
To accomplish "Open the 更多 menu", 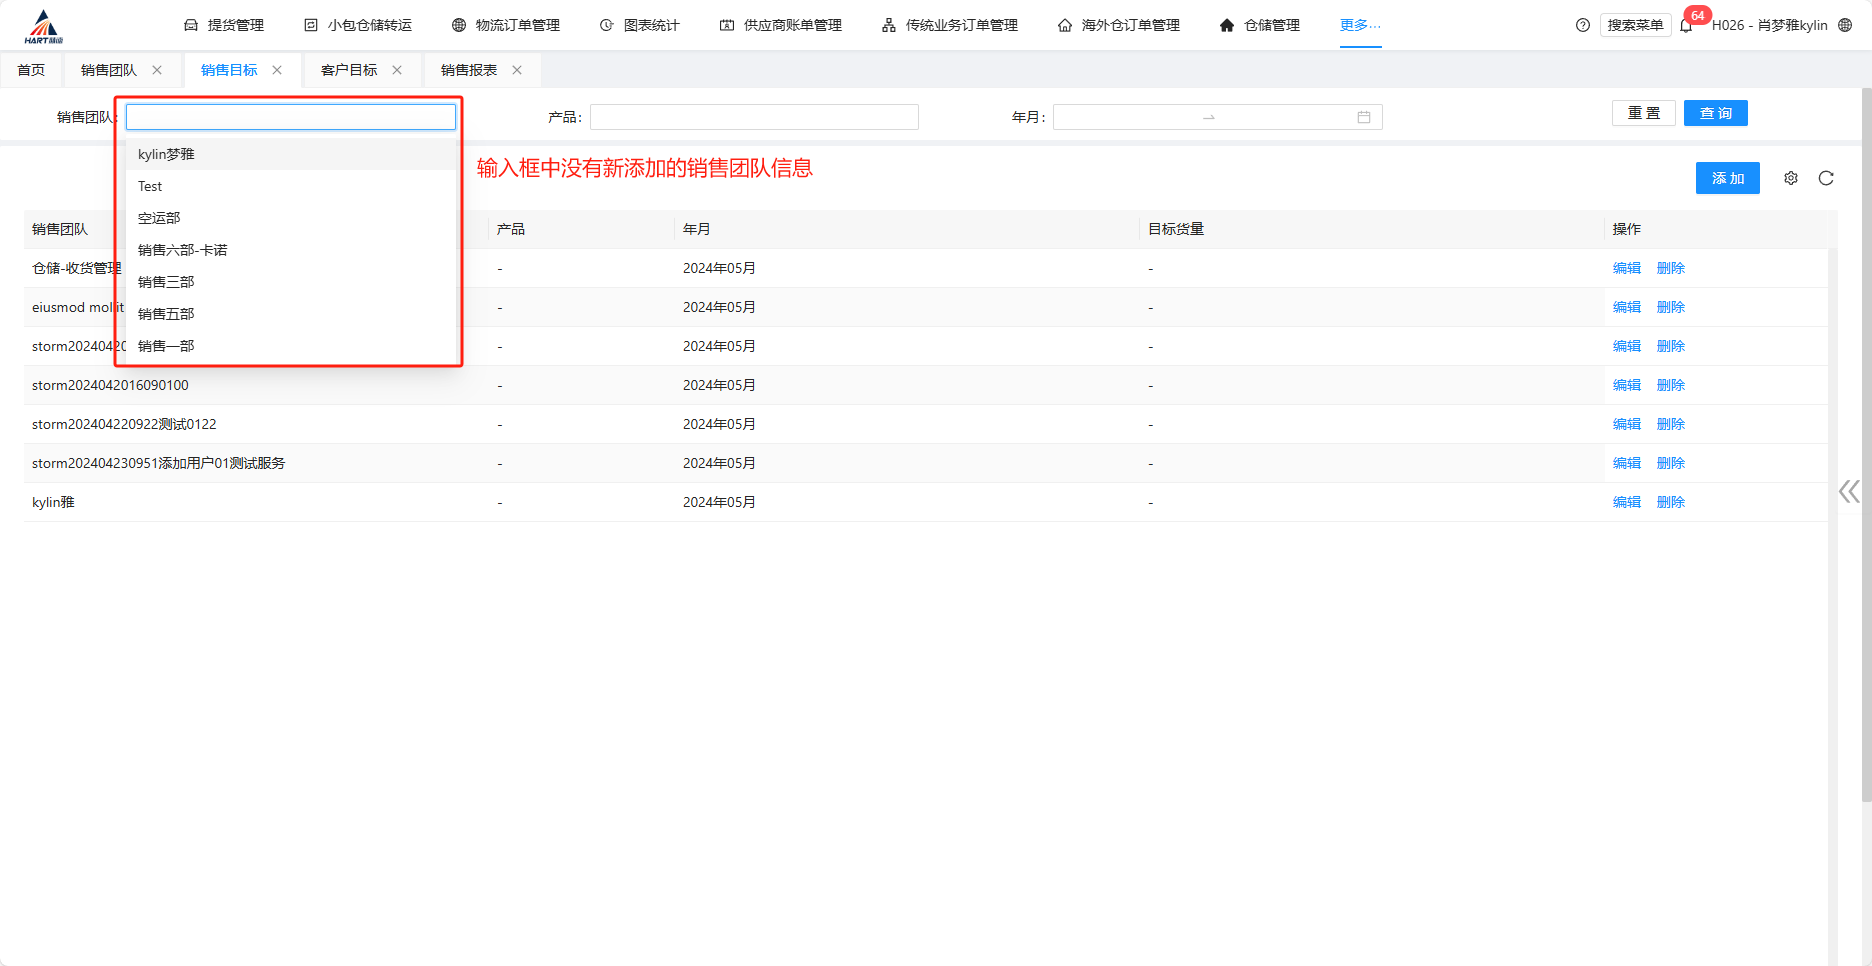I will [x=1360, y=25].
